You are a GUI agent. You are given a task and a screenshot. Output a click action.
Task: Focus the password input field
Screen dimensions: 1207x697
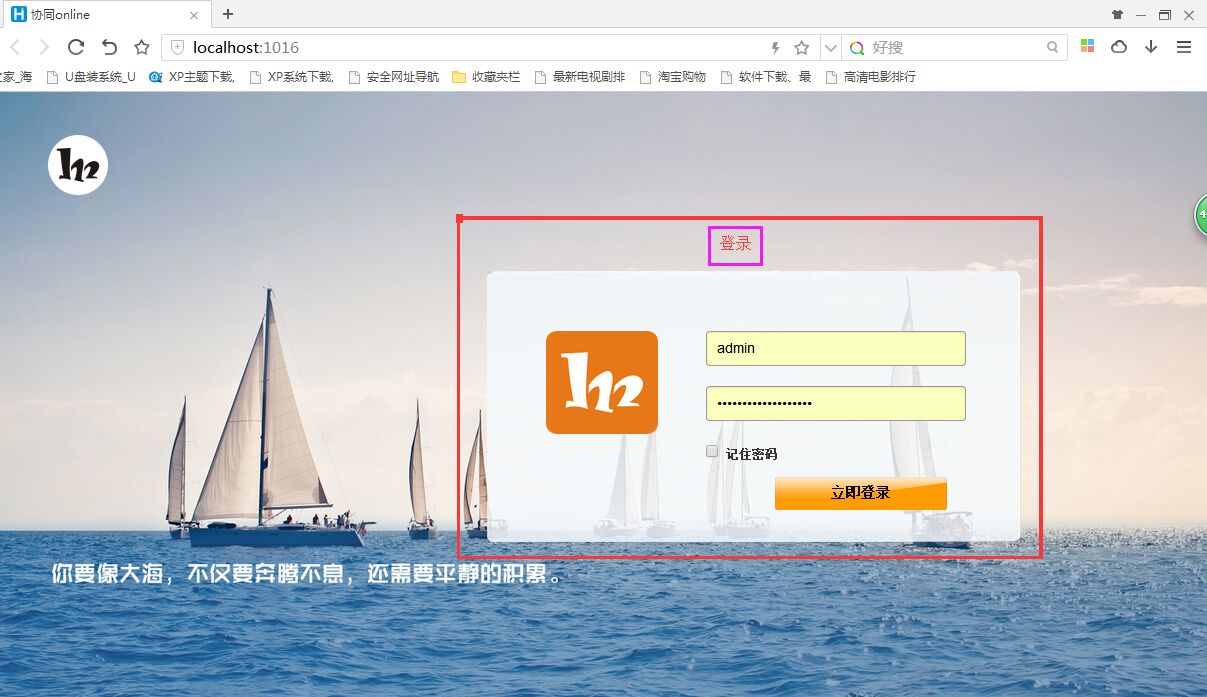click(835, 404)
